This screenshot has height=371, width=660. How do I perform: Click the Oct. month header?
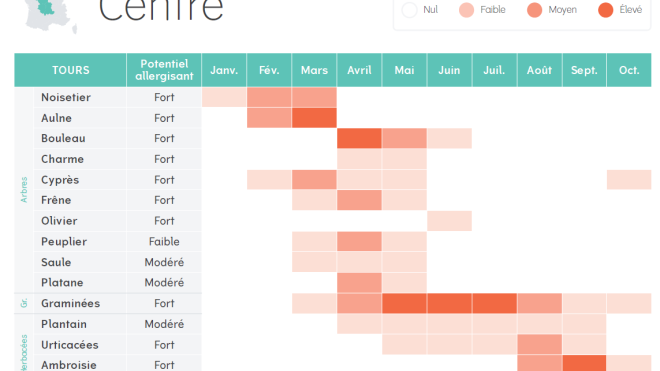tap(629, 70)
